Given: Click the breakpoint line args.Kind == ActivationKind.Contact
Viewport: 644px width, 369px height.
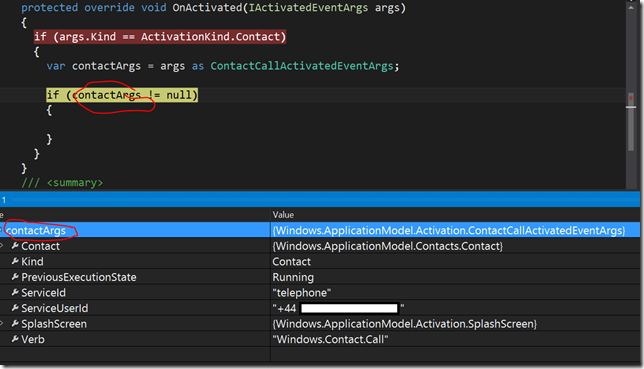Looking at the screenshot, I should point(160,37).
